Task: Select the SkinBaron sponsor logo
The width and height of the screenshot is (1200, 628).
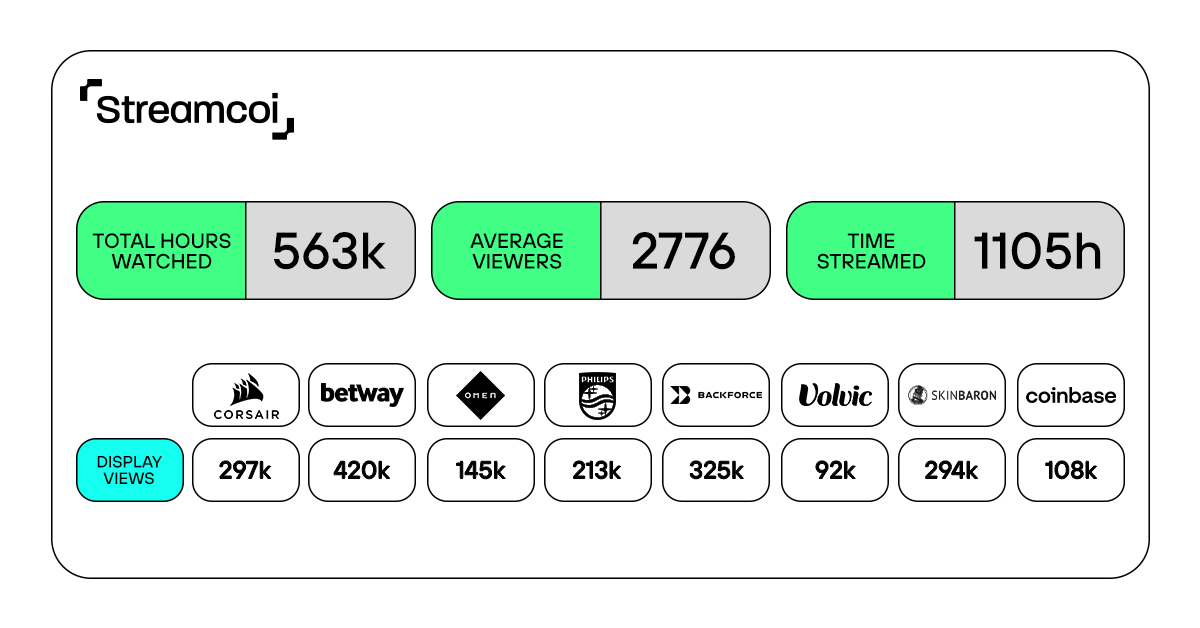Action: click(952, 395)
